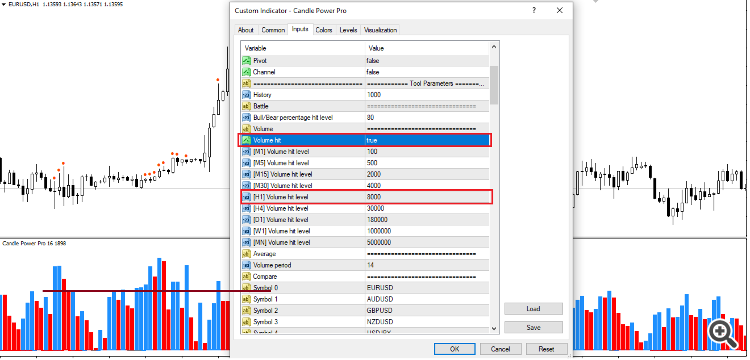Click the [H1] Volume hit level icon
Viewport: 750px width, 360px height.
(x=246, y=197)
